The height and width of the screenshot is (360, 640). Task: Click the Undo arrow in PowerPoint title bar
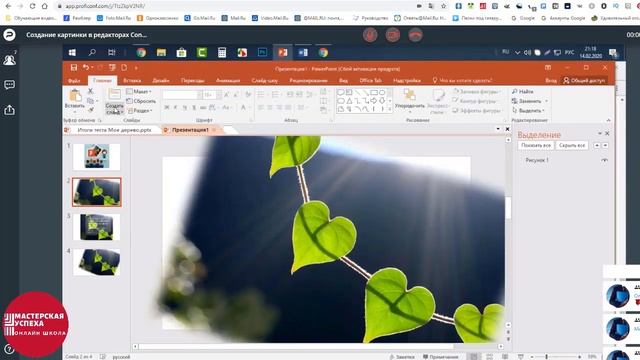pyautogui.click(x=85, y=68)
